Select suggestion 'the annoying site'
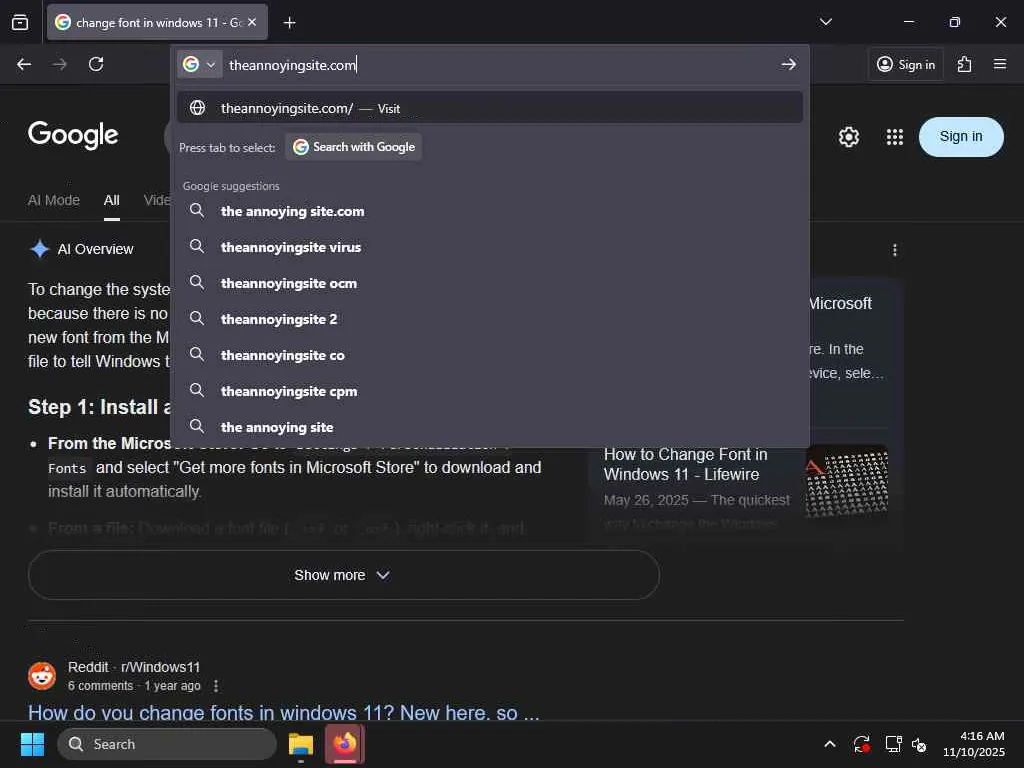Screen dimensions: 1024x768 (x=490, y=426)
